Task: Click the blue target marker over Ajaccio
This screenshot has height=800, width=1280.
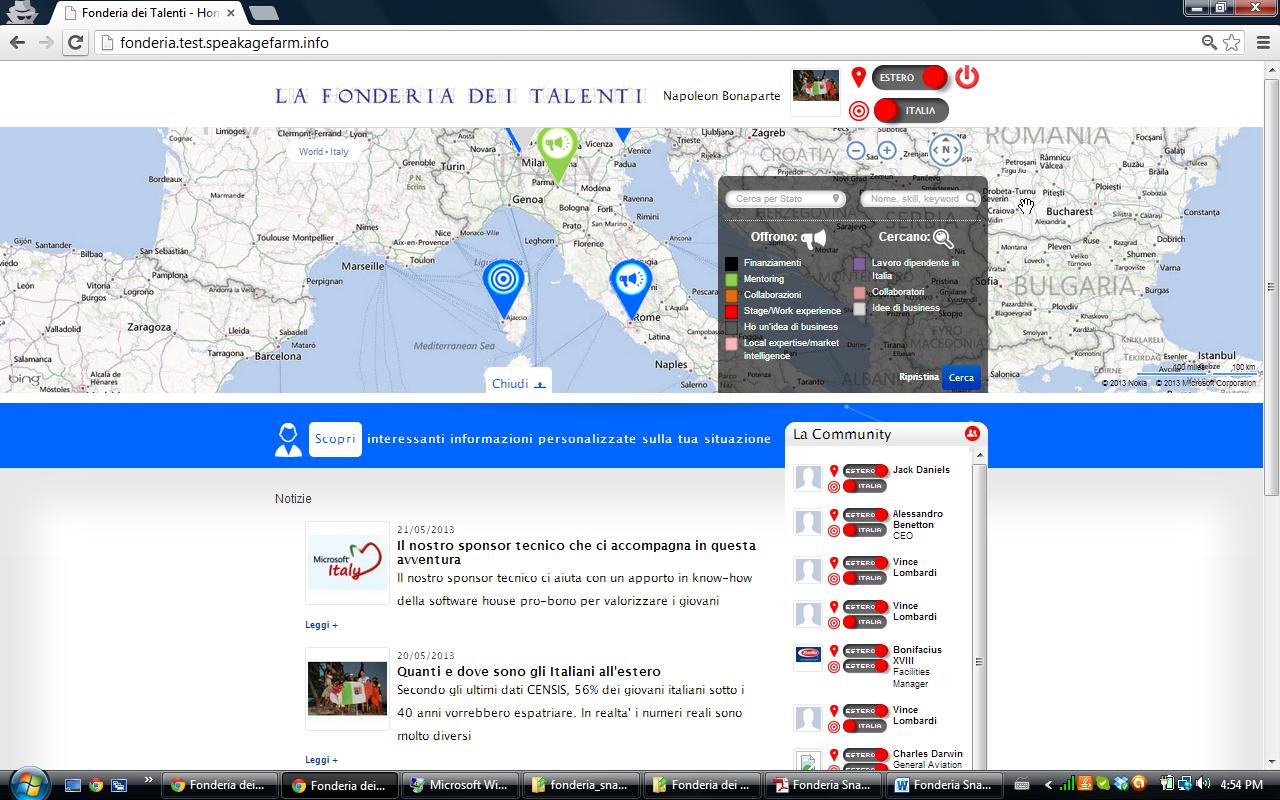Action: tap(503, 288)
